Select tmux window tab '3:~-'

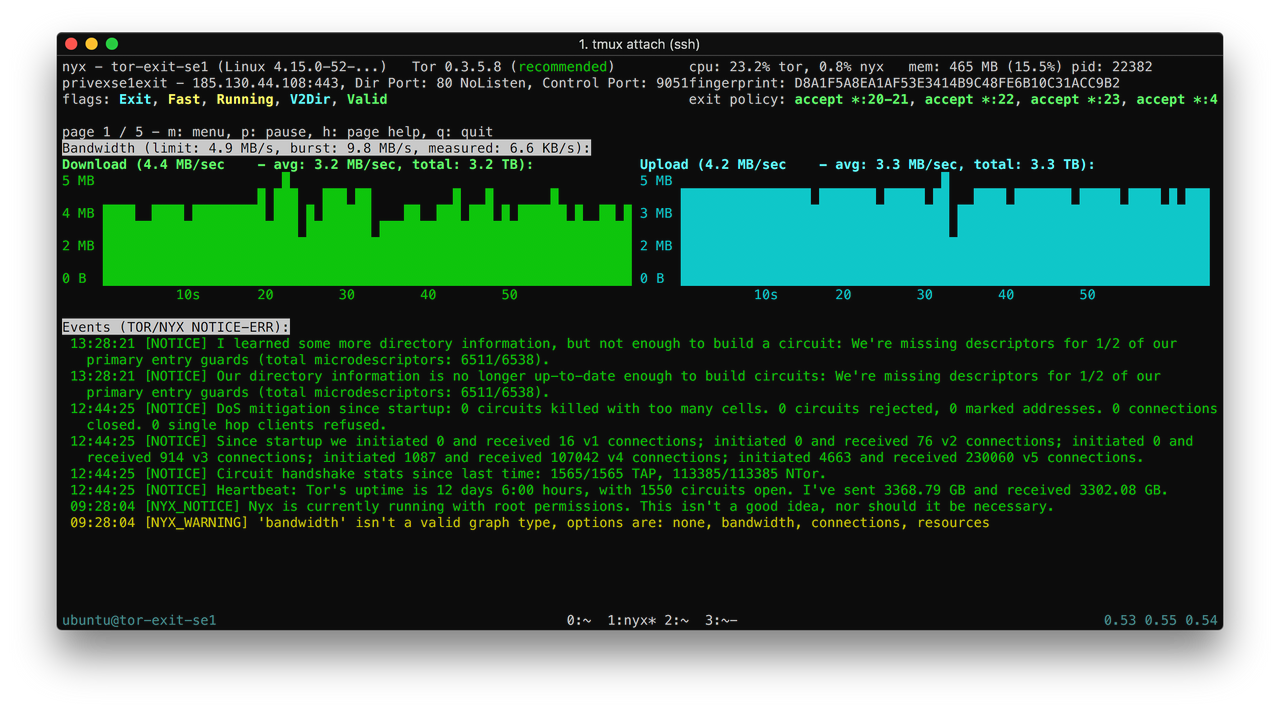(721, 620)
